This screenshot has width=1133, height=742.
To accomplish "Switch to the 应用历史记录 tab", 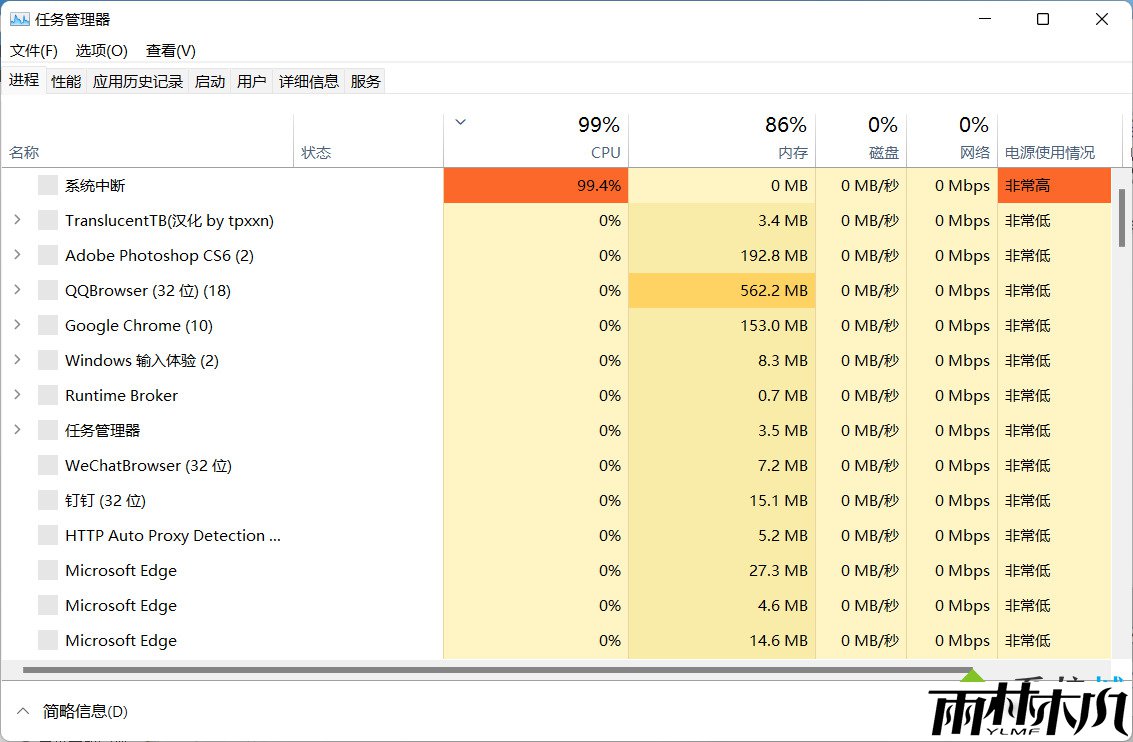I will [x=137, y=82].
